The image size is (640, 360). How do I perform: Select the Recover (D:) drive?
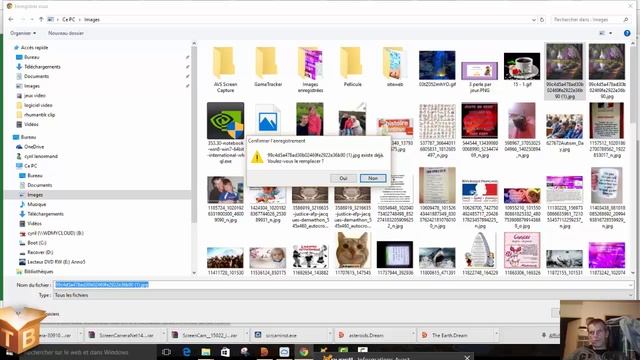40,252
